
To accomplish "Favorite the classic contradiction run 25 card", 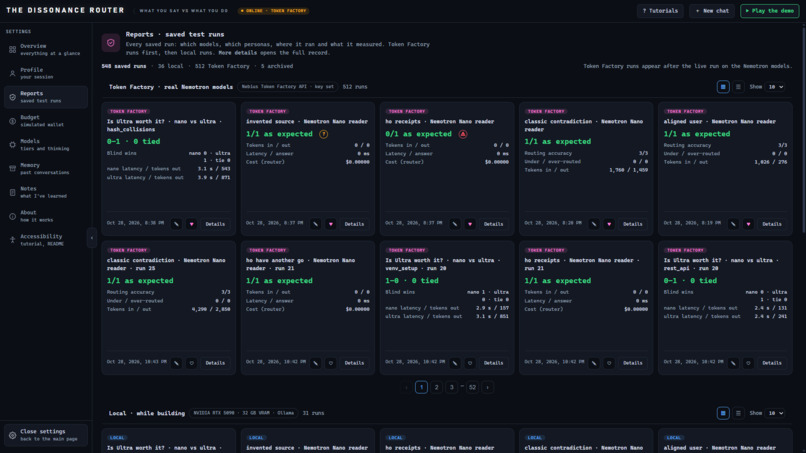I will [x=192, y=363].
